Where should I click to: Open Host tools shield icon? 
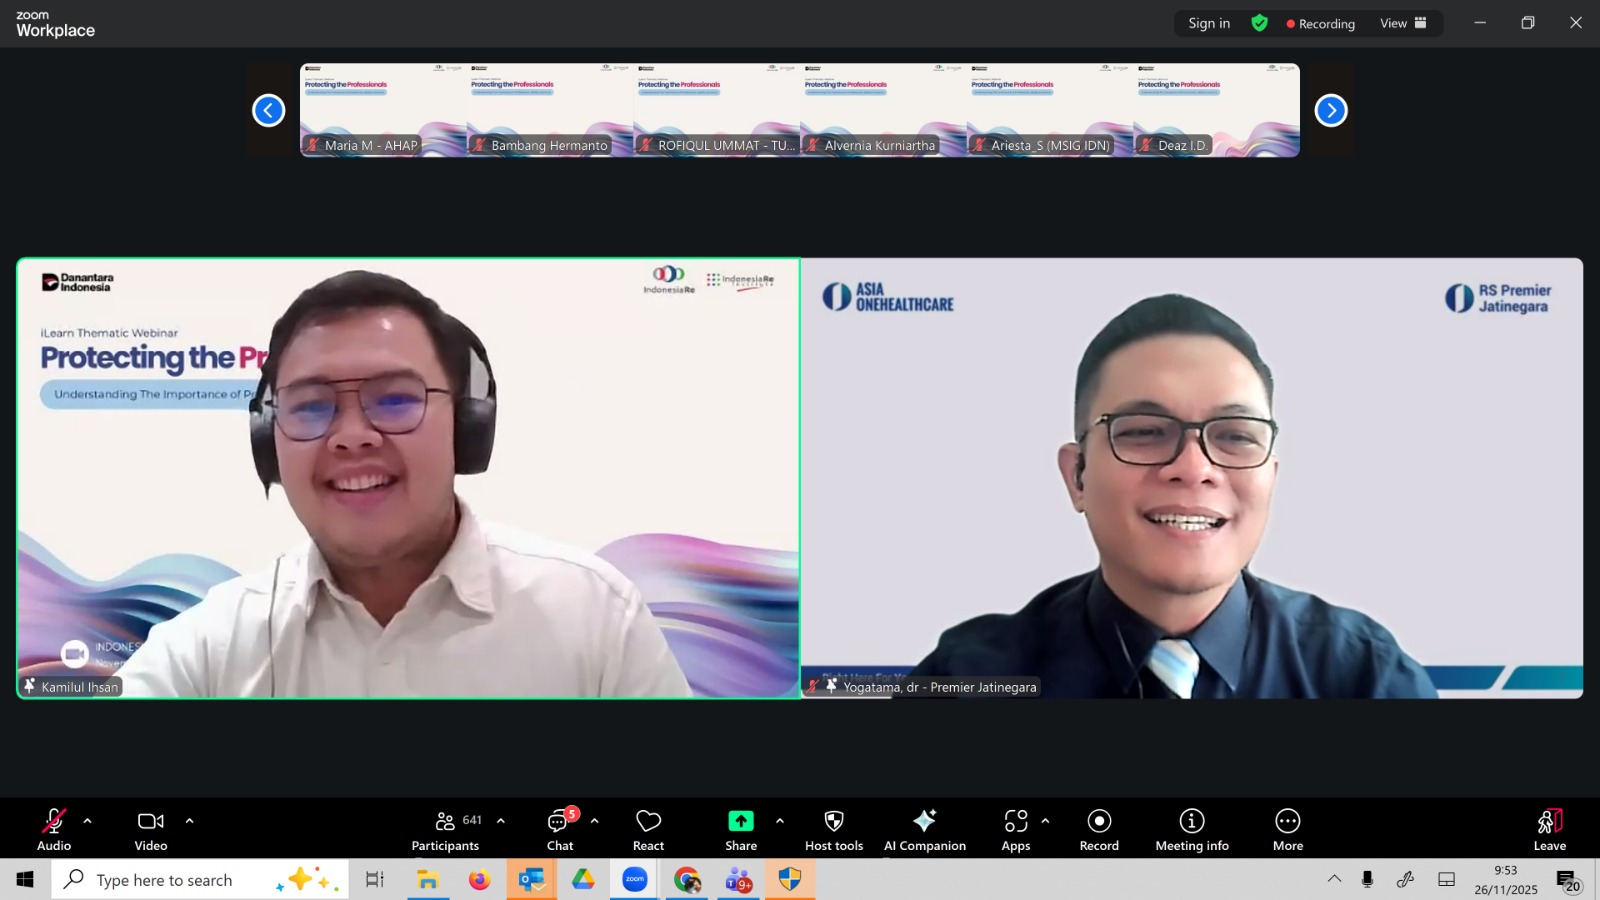coord(833,821)
